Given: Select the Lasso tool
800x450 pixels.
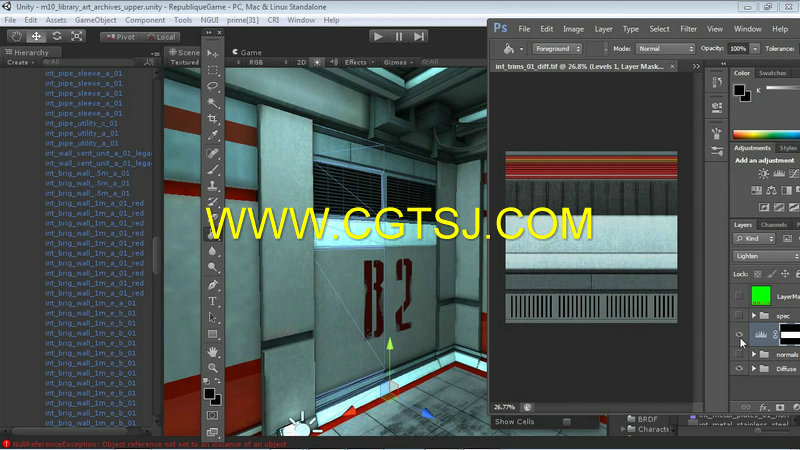Looking at the screenshot, I should (213, 86).
